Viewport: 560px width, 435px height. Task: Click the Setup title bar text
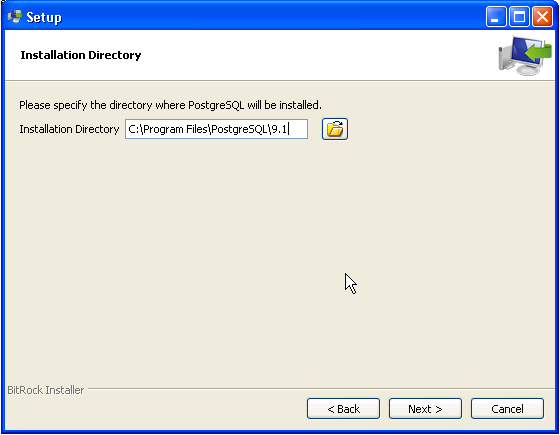(44, 17)
